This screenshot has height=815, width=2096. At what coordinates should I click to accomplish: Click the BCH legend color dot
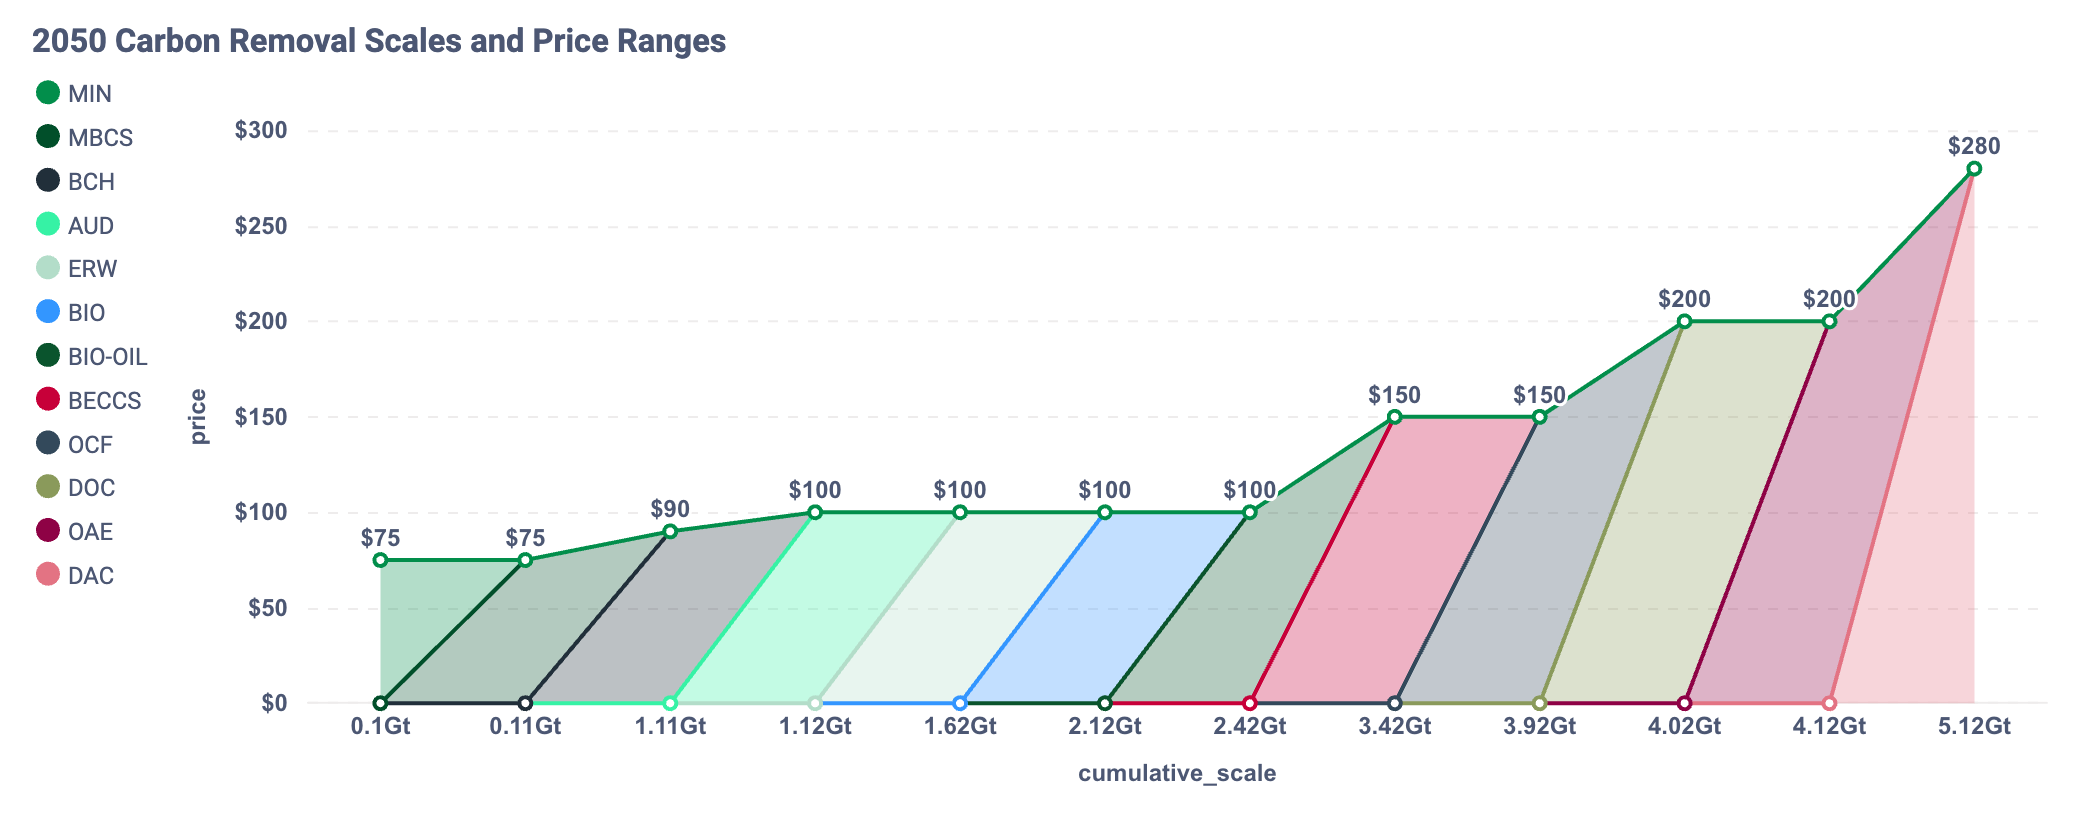[x=48, y=181]
